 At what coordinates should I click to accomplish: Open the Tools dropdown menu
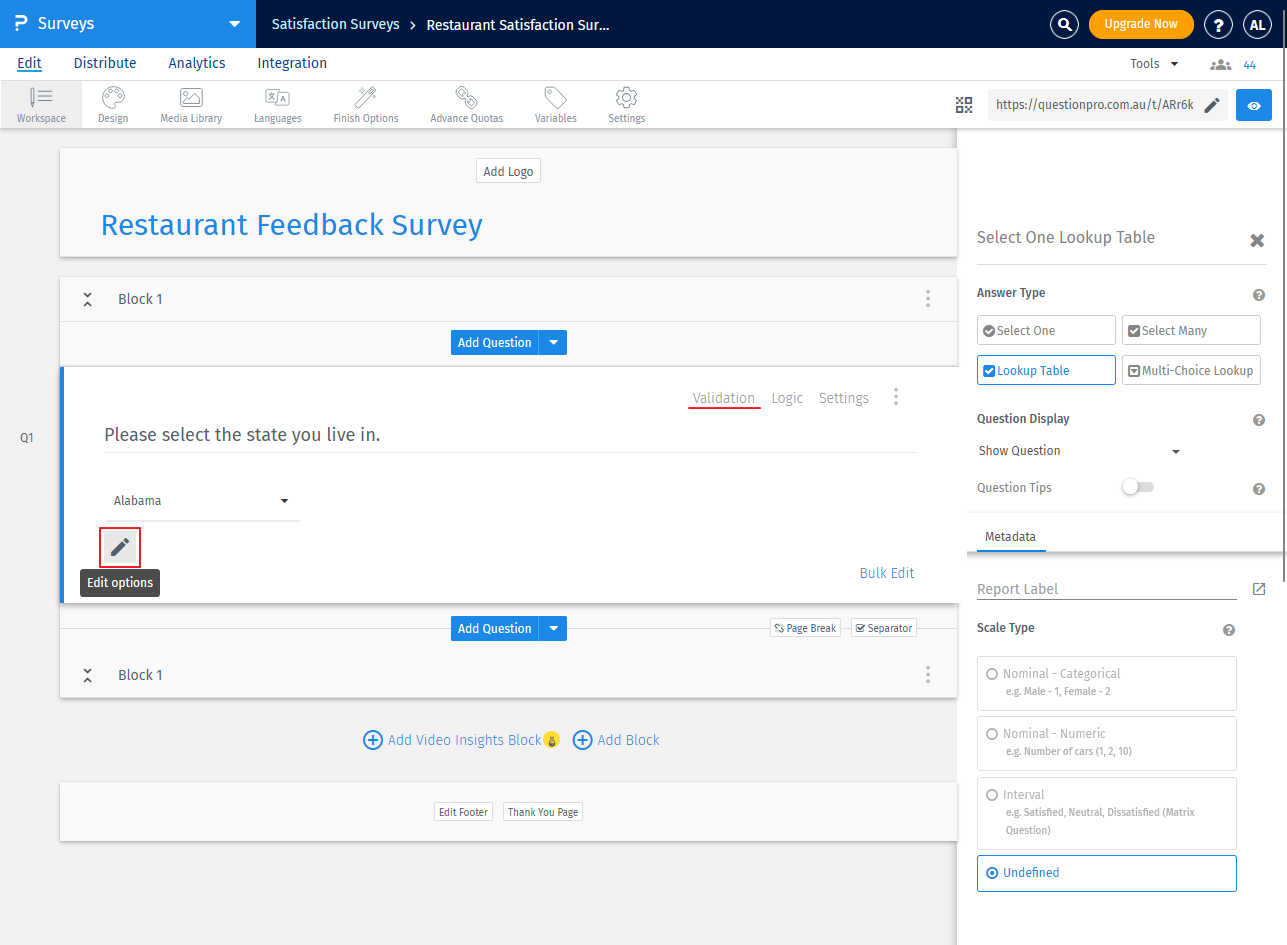click(1154, 64)
